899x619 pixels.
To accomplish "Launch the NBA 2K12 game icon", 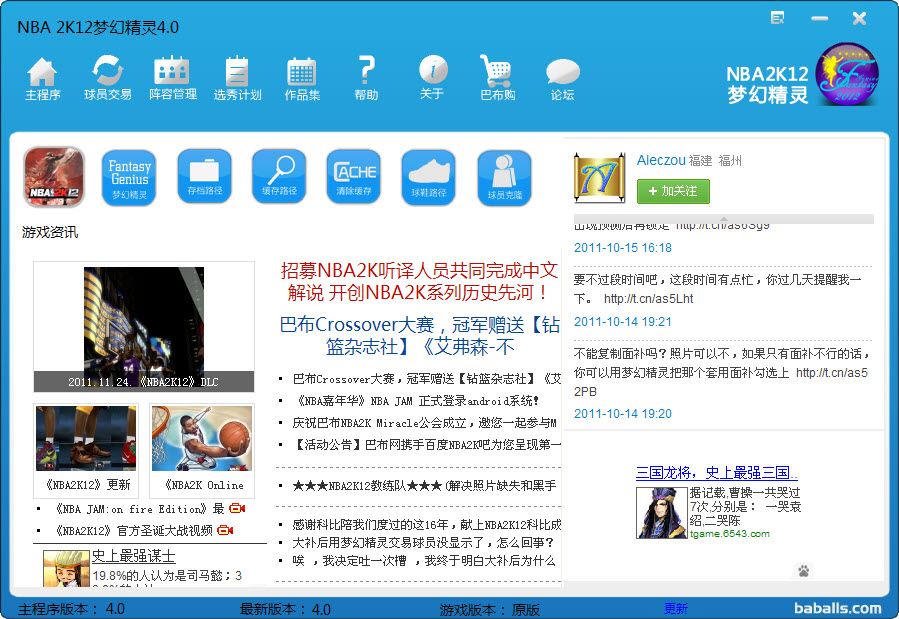I will pyautogui.click(x=54, y=177).
